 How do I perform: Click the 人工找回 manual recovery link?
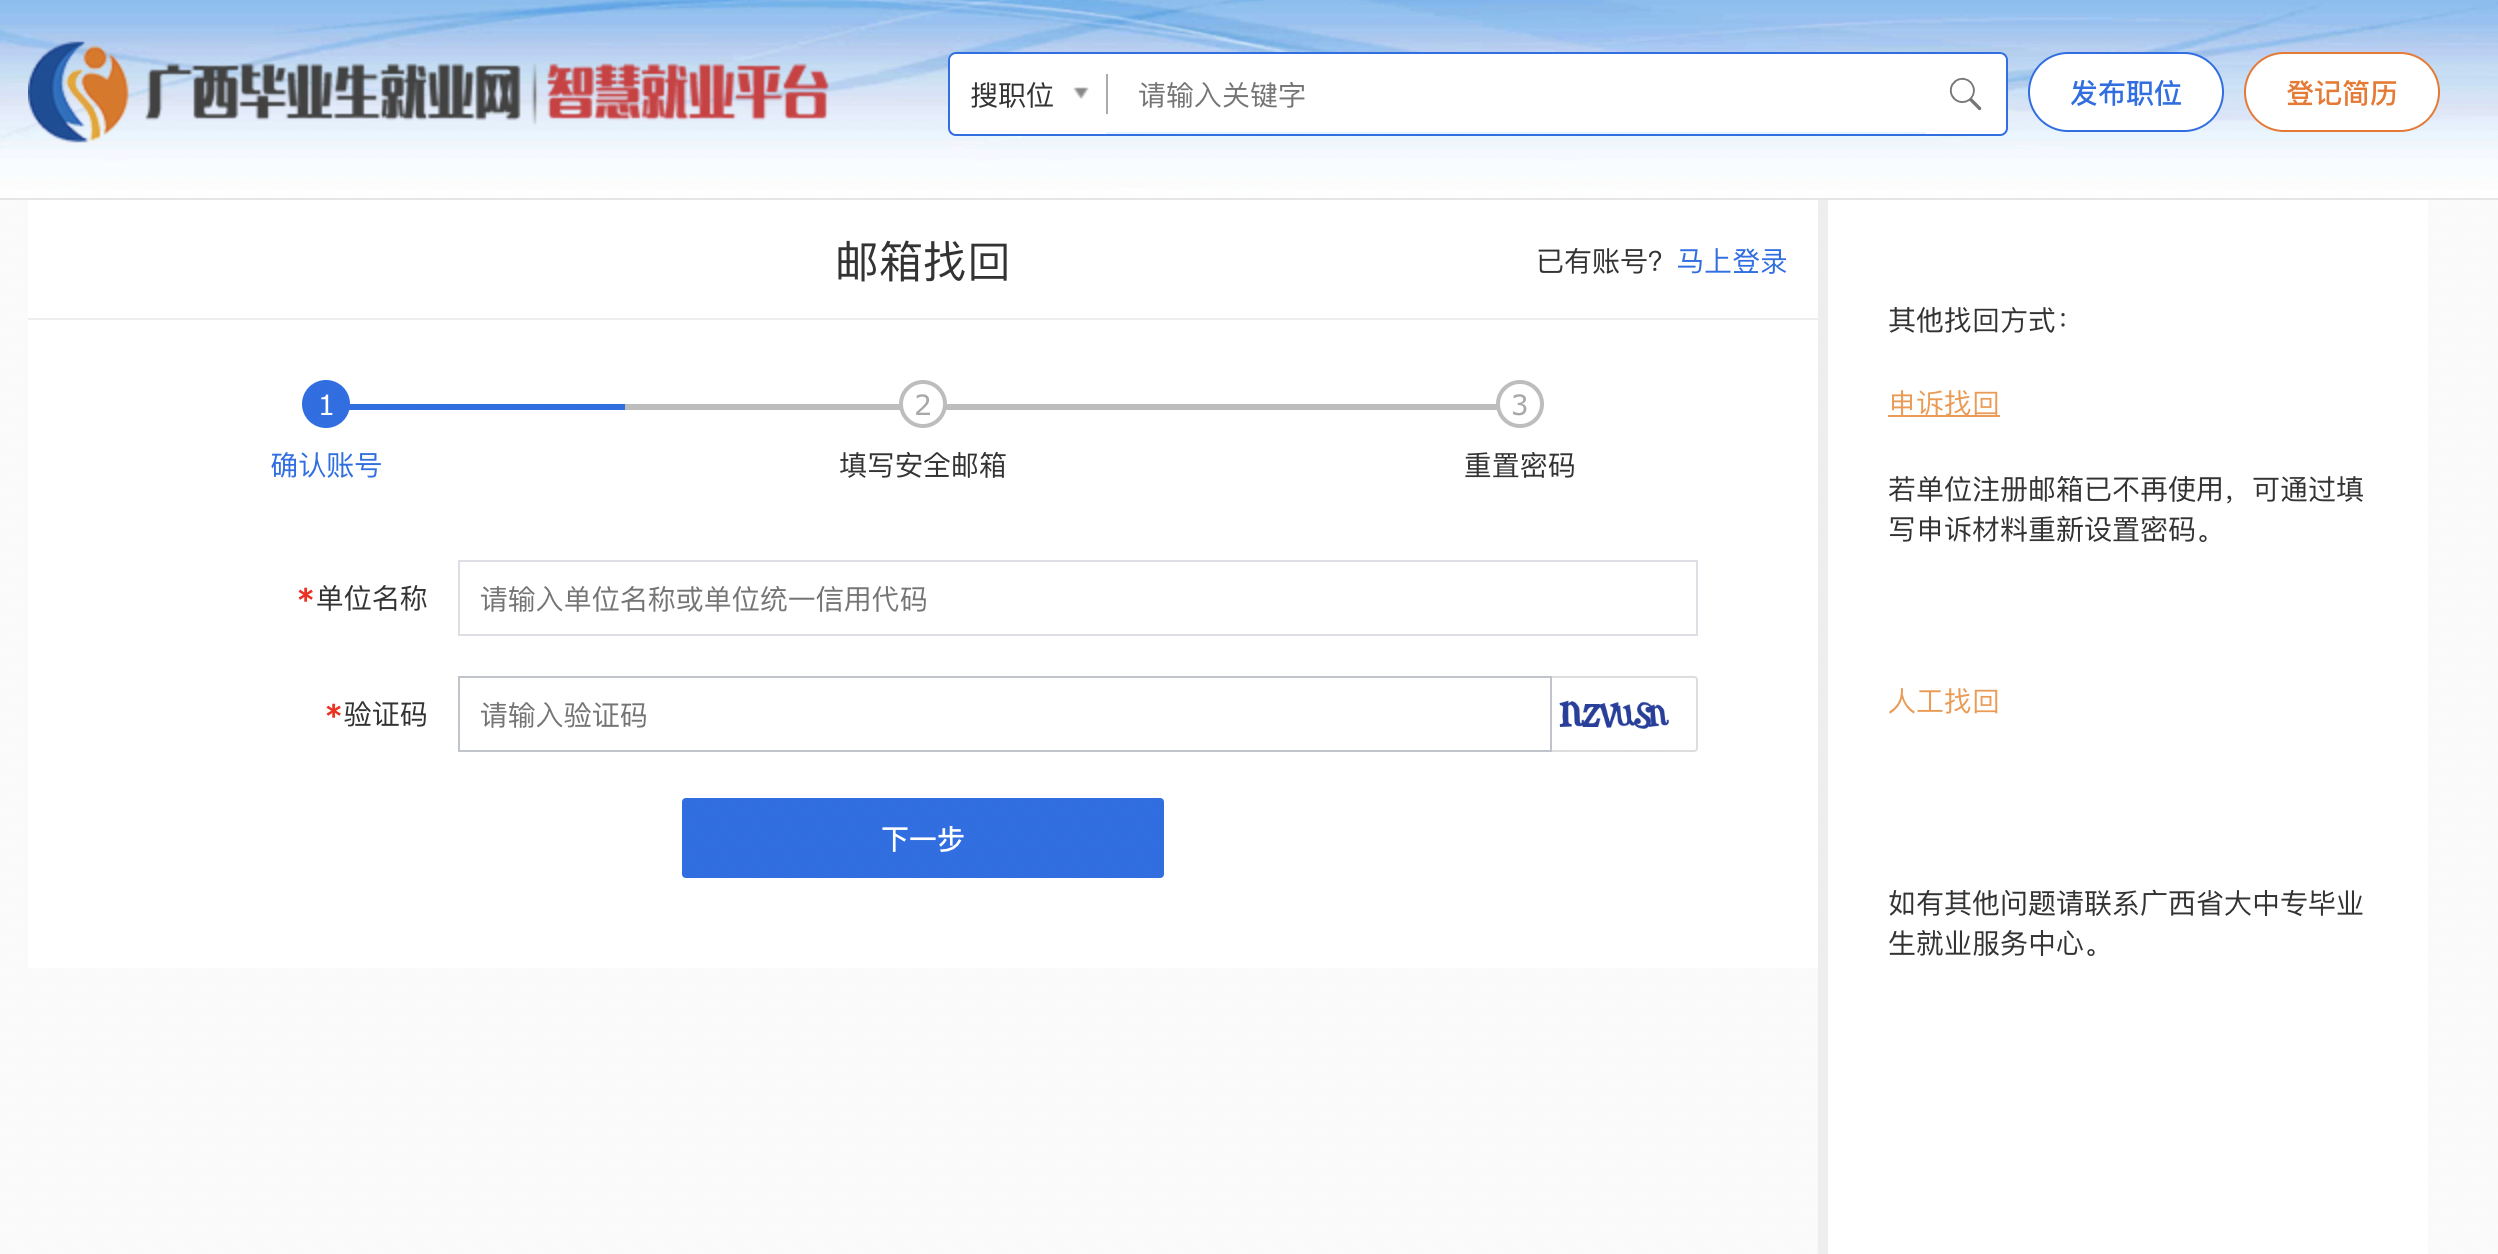coord(1943,701)
